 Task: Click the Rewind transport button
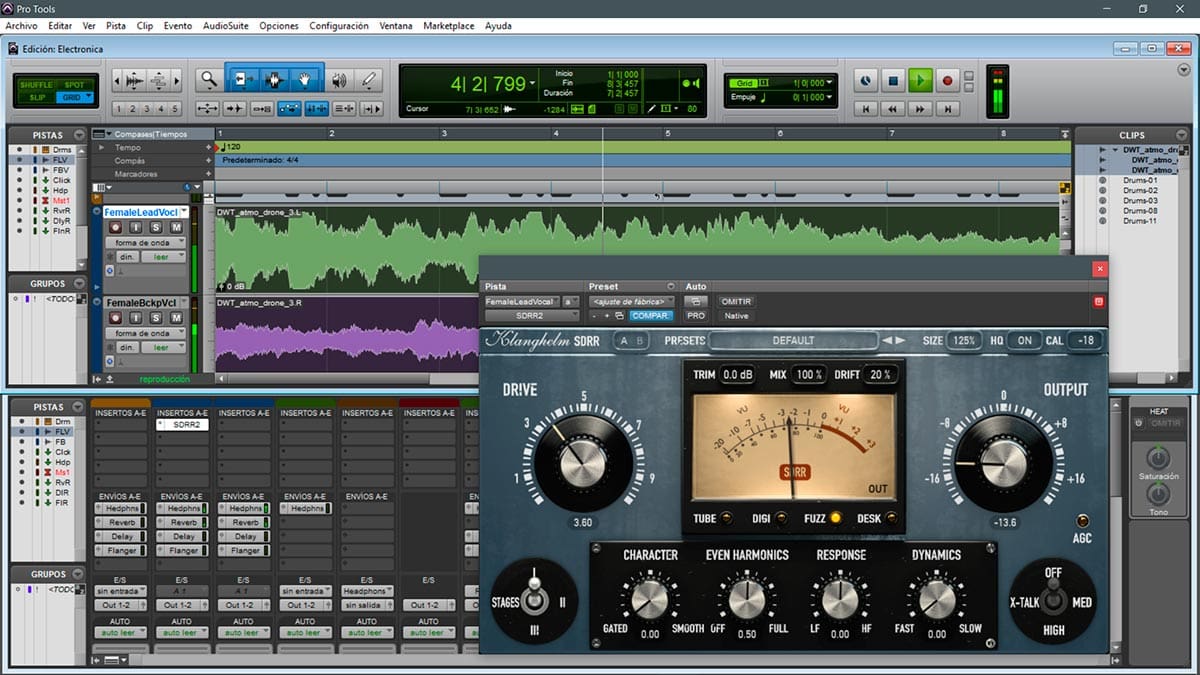point(894,108)
